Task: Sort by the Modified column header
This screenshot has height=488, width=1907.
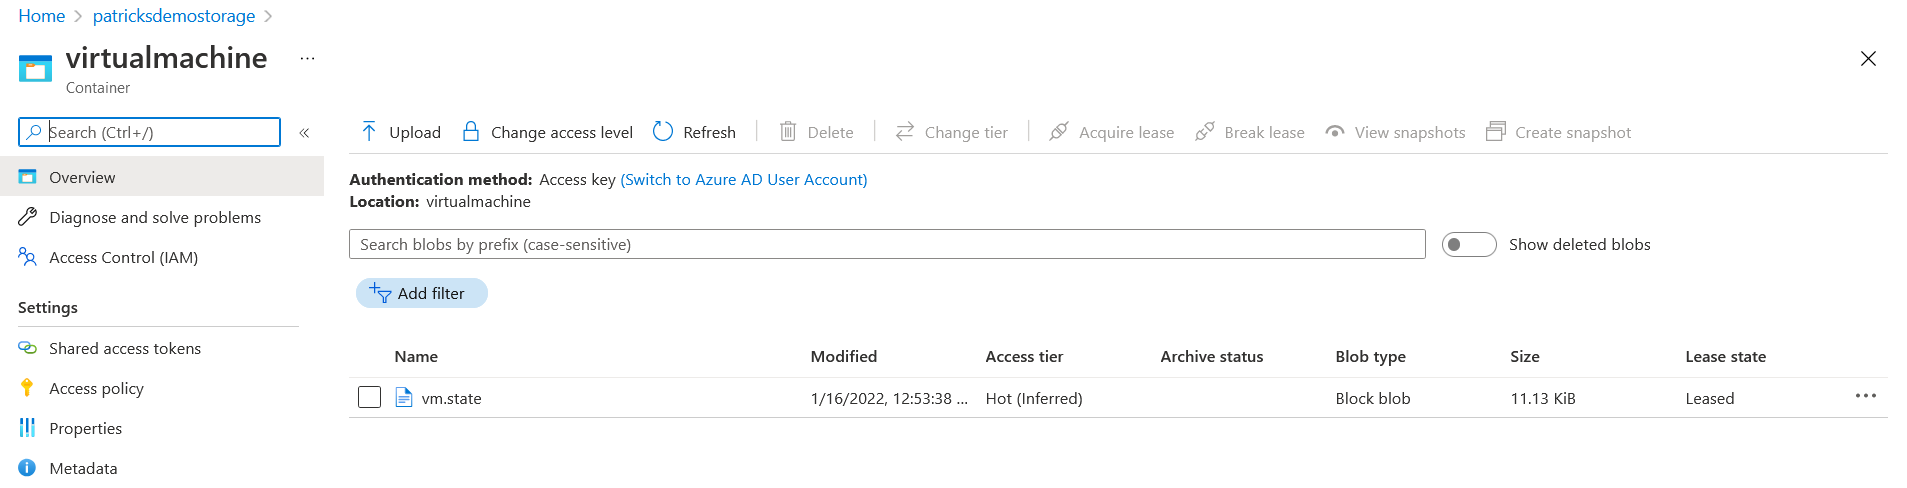Action: coord(844,356)
